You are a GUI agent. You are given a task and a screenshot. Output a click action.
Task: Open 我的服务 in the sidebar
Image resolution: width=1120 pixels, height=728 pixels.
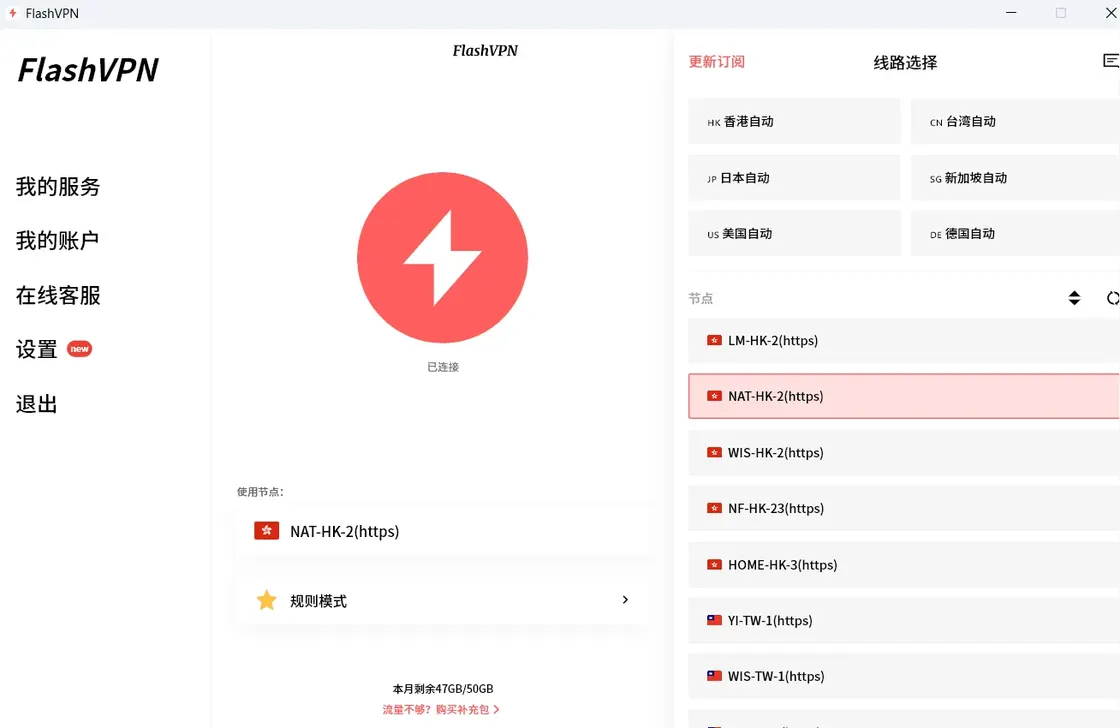[58, 186]
